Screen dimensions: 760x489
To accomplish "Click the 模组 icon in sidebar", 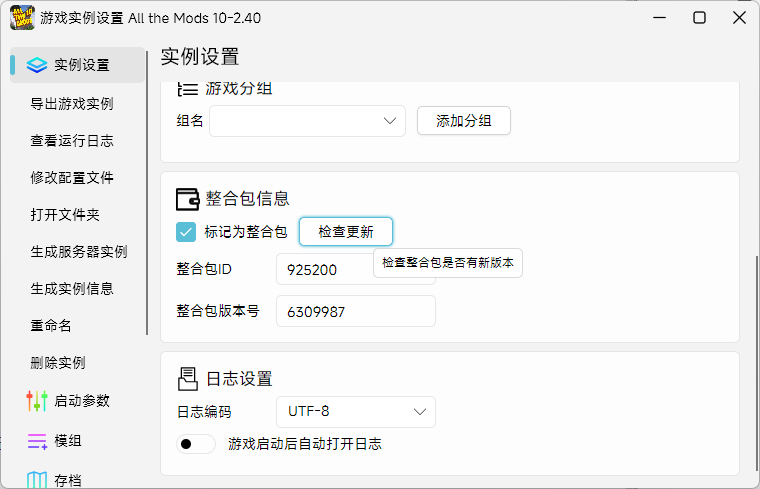I will point(37,440).
